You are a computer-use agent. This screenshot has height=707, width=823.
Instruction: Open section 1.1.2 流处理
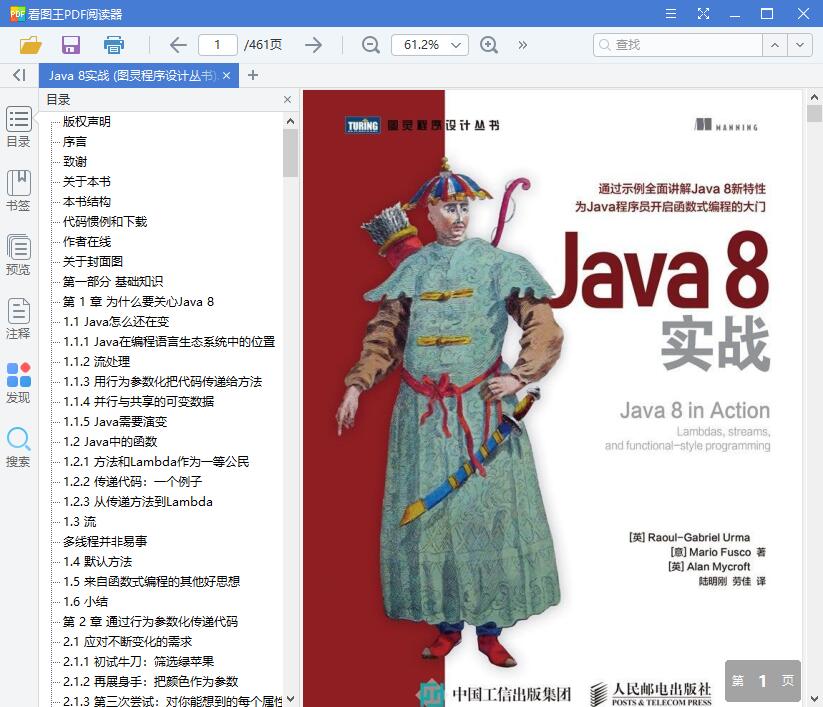click(x=97, y=362)
